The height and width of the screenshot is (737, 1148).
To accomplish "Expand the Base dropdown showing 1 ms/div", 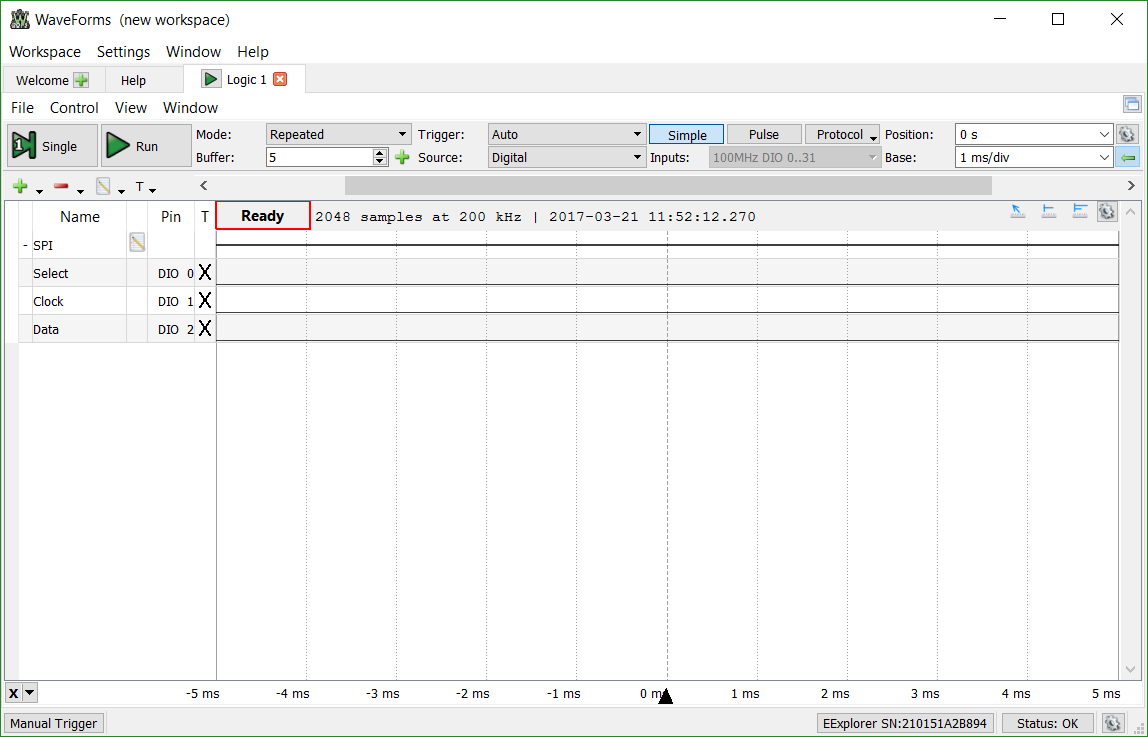I will pos(1105,157).
